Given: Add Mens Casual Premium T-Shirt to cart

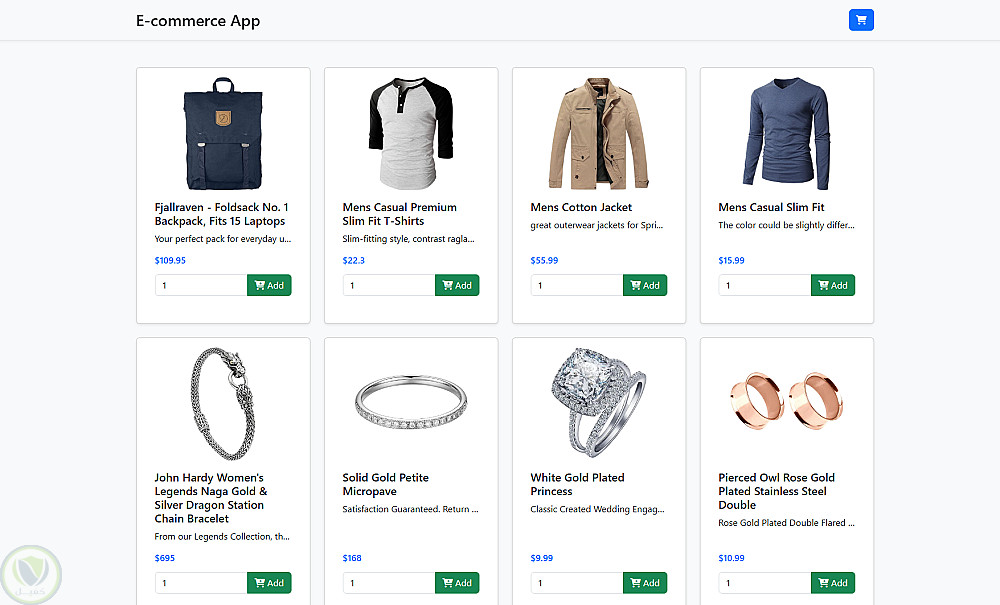Looking at the screenshot, I should (x=457, y=285).
